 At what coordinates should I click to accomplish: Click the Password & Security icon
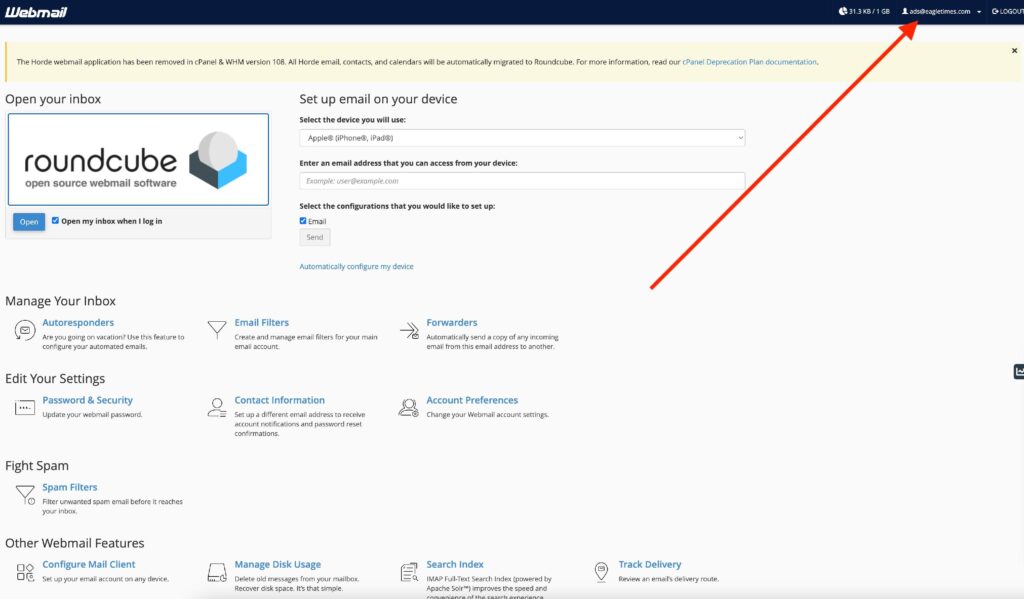coord(24,407)
